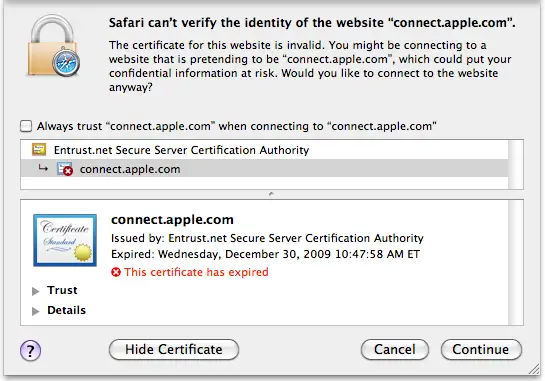This screenshot has width=545, height=381.
Task: Click the pane splitter handle between lists
Action: (271, 194)
